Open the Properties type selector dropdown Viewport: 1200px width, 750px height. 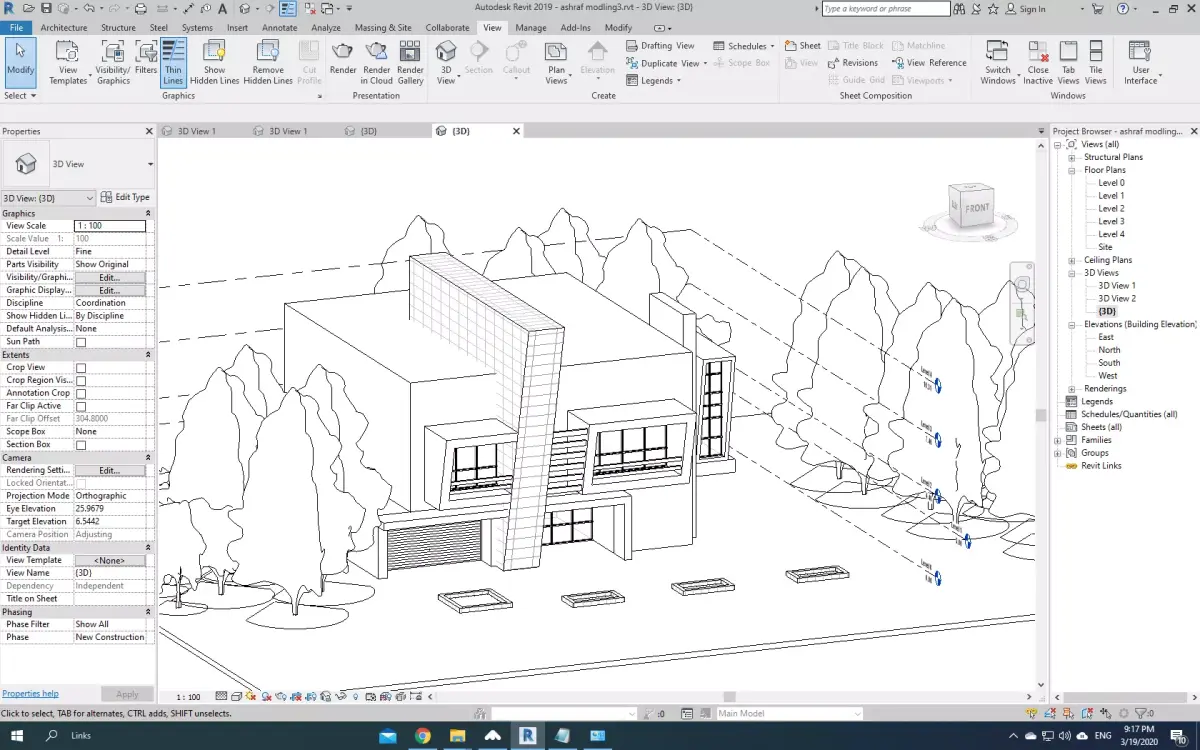[150, 164]
